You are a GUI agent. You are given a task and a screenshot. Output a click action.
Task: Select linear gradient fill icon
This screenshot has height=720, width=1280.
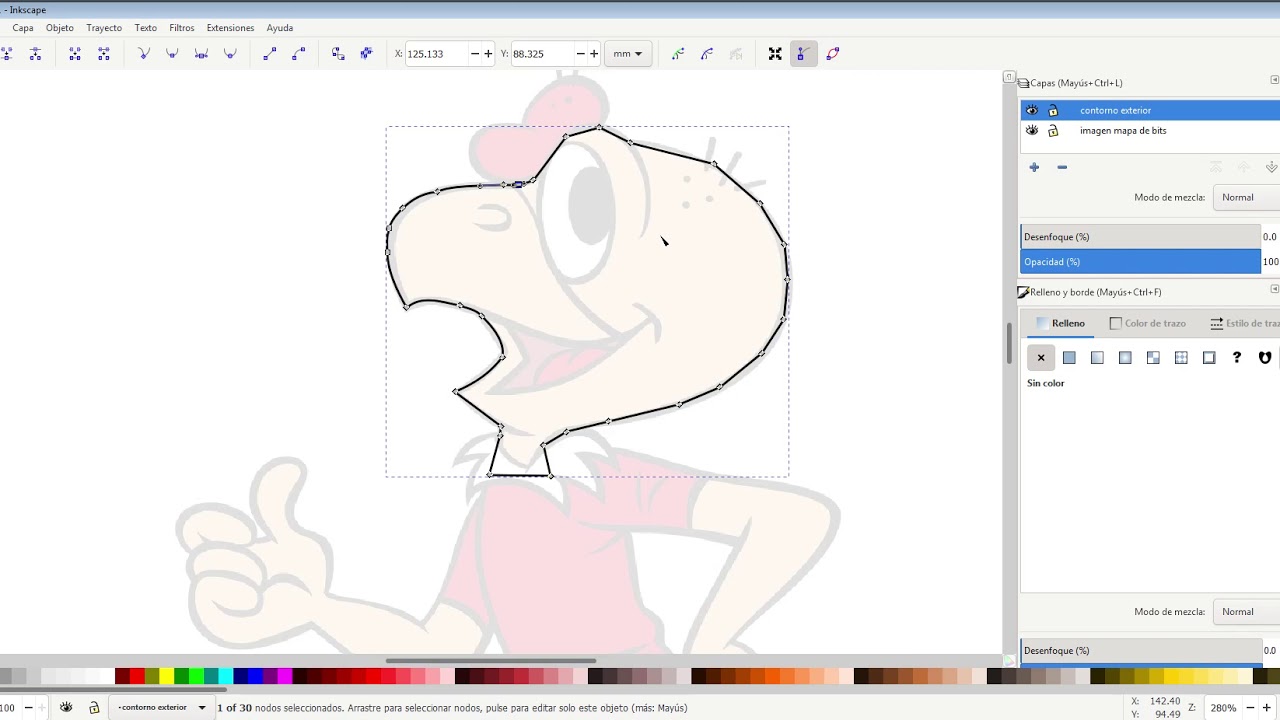click(x=1097, y=357)
